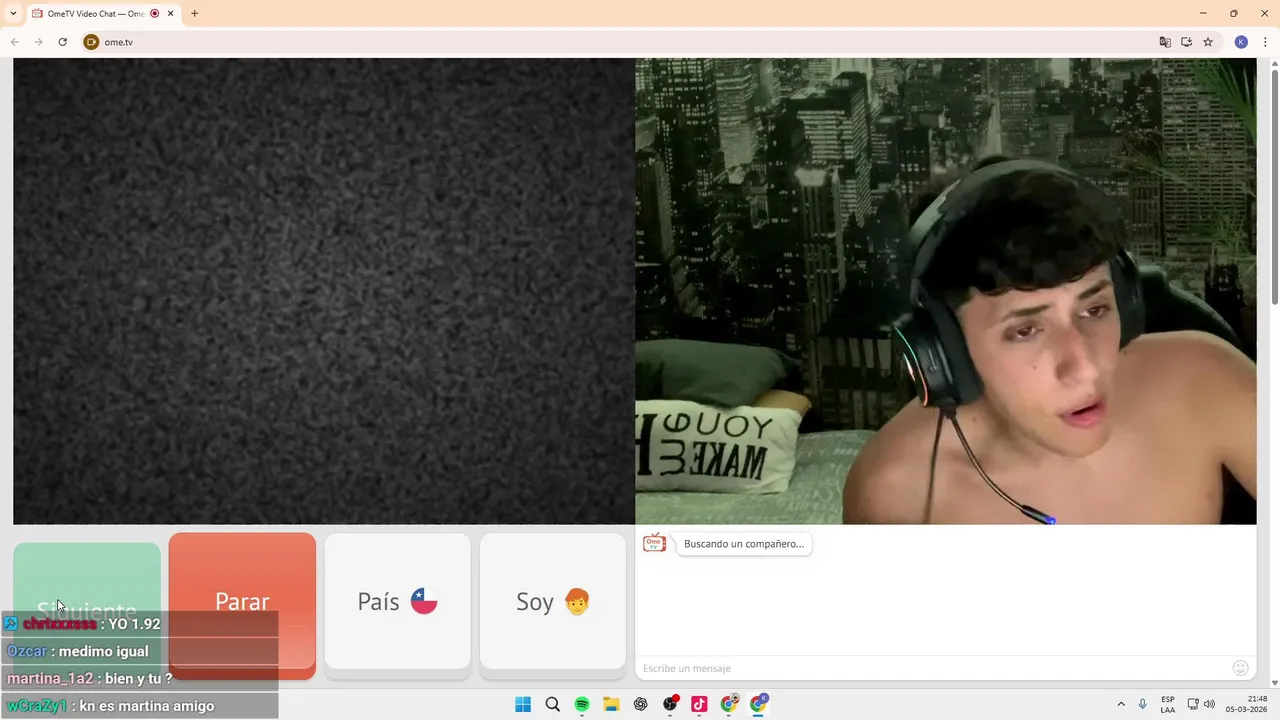Expand the system tray hidden icons chevron
Image resolution: width=1280 pixels, height=720 pixels.
(x=1121, y=704)
